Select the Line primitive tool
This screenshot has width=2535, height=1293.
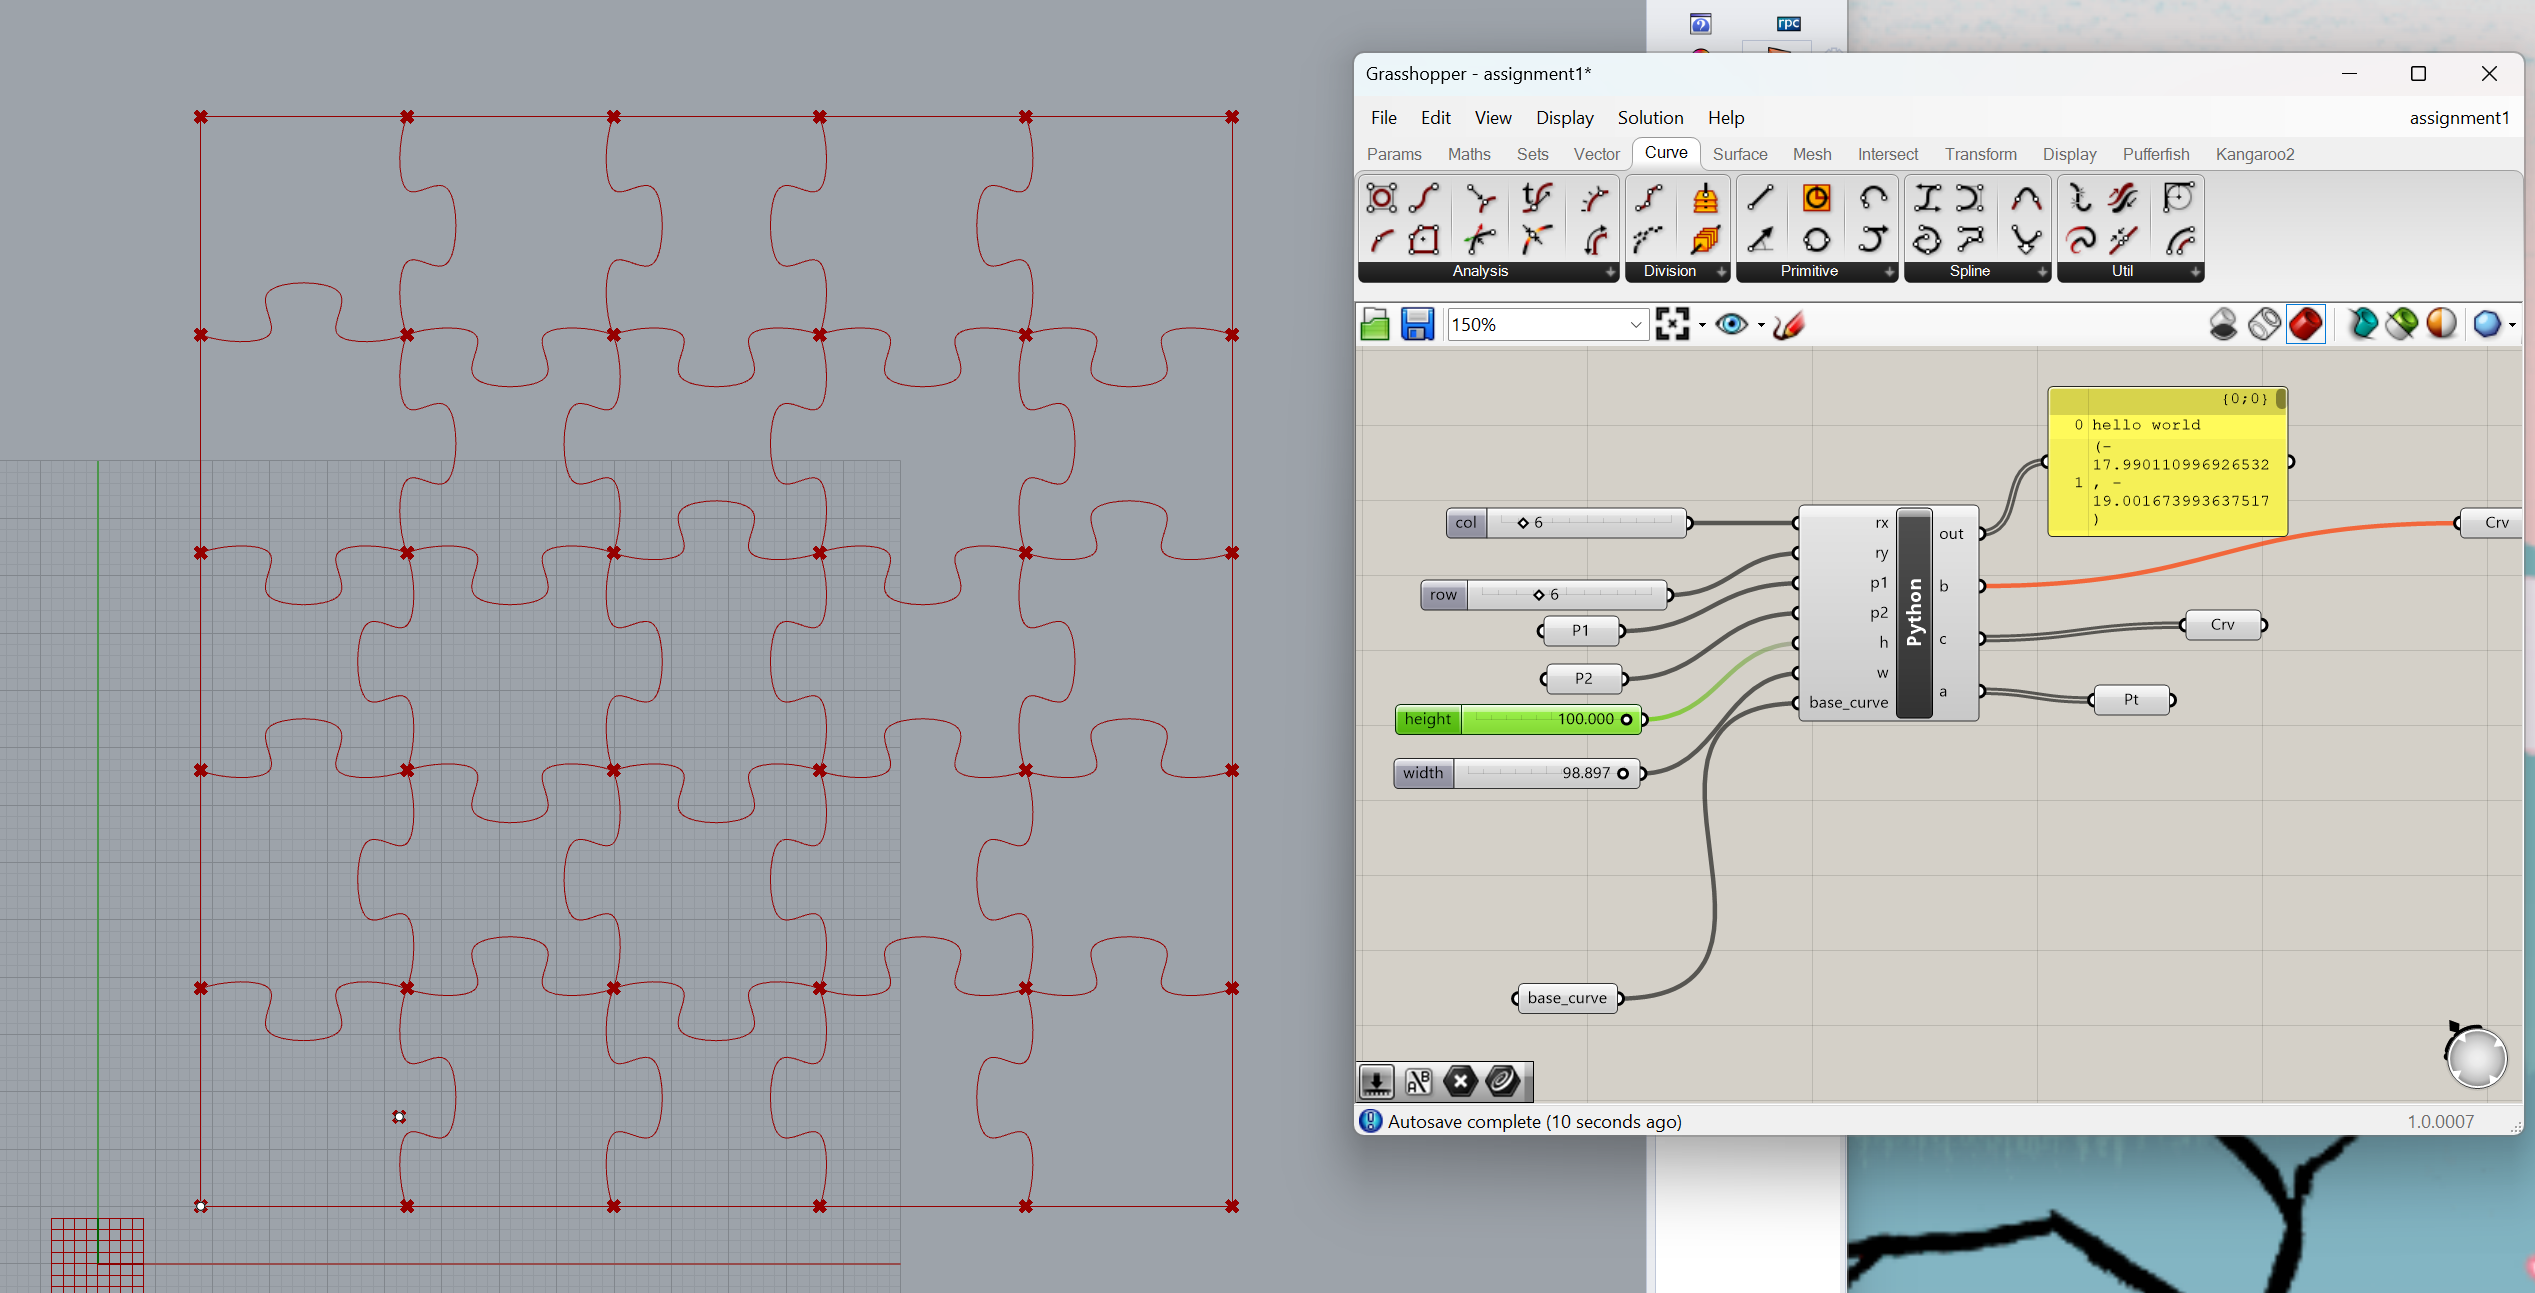click(x=1760, y=198)
